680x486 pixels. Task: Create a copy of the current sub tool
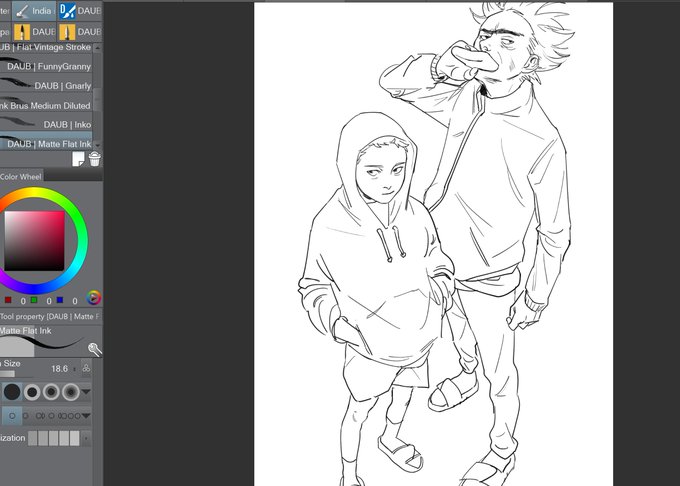point(78,159)
